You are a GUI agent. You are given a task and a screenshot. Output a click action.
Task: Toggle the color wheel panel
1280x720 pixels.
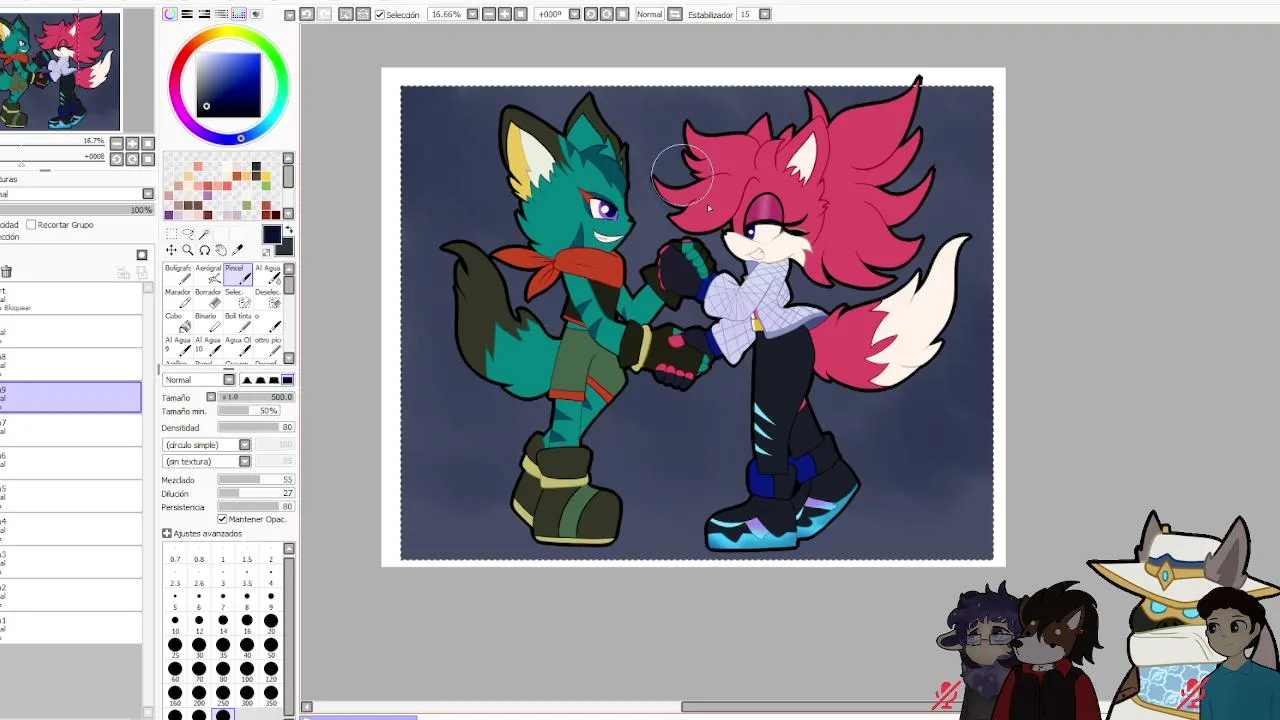coord(170,14)
